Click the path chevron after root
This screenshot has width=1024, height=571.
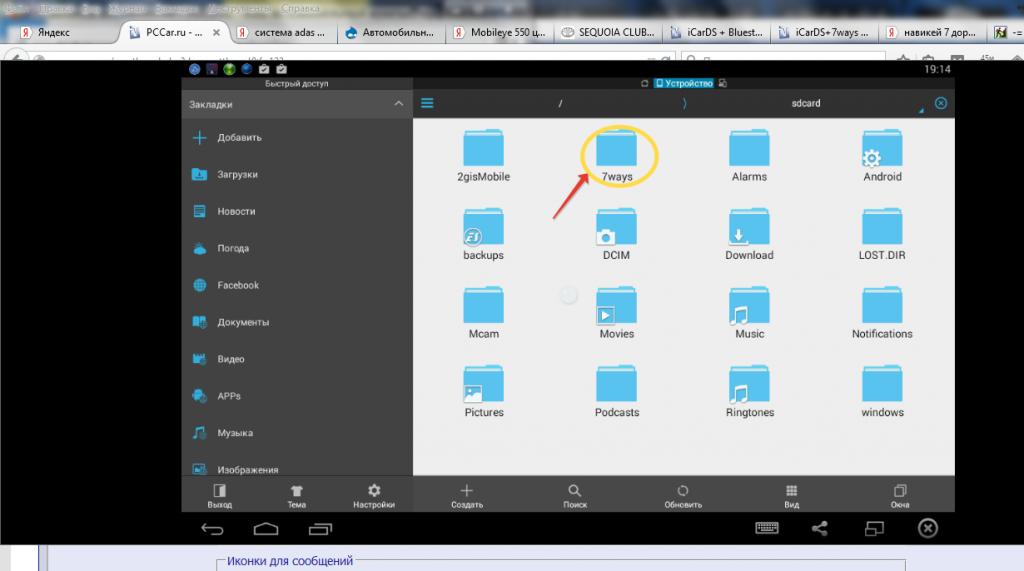684,103
